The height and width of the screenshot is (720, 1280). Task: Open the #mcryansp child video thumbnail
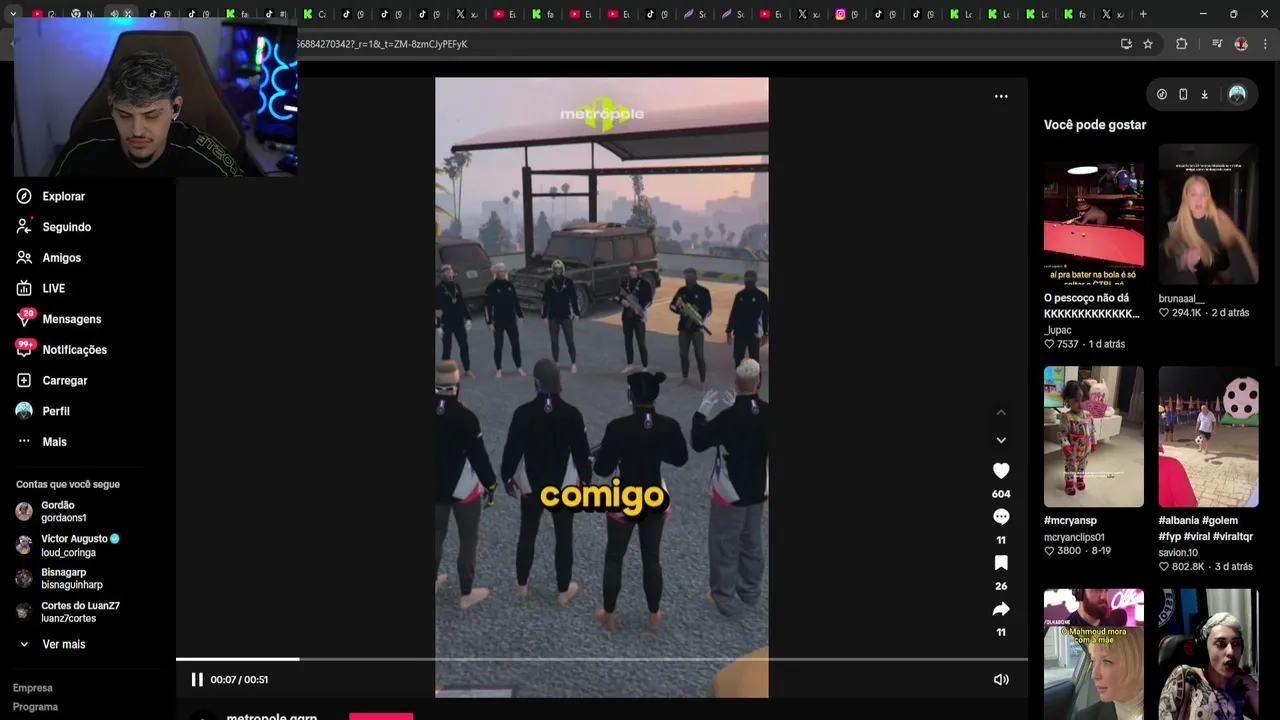tap(1094, 437)
